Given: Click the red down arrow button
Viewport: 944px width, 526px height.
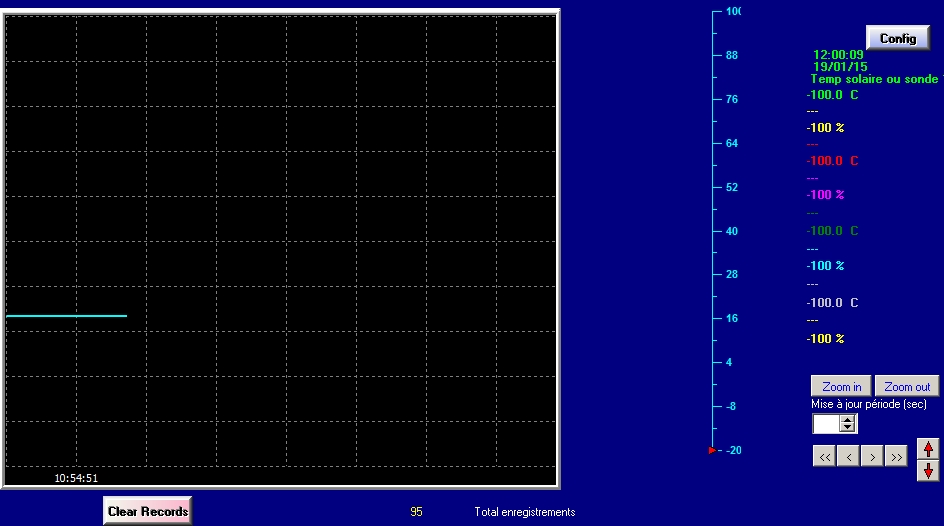Looking at the screenshot, I should [928, 470].
